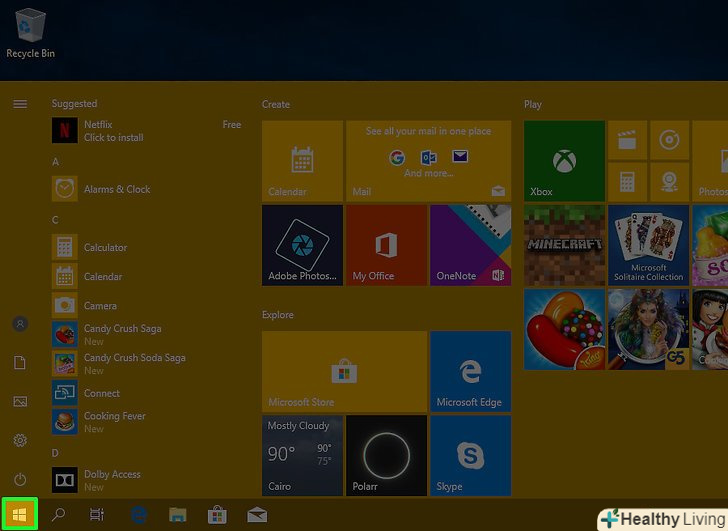Open Microsoft Store from the taskbar

click(217, 515)
